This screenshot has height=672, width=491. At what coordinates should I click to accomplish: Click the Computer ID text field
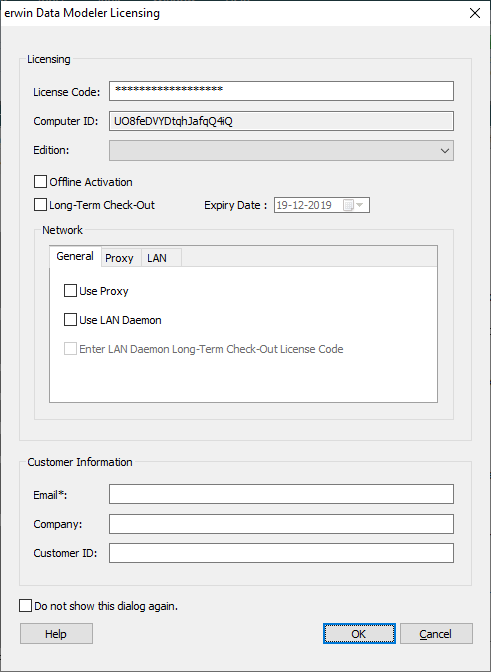pyautogui.click(x=281, y=121)
